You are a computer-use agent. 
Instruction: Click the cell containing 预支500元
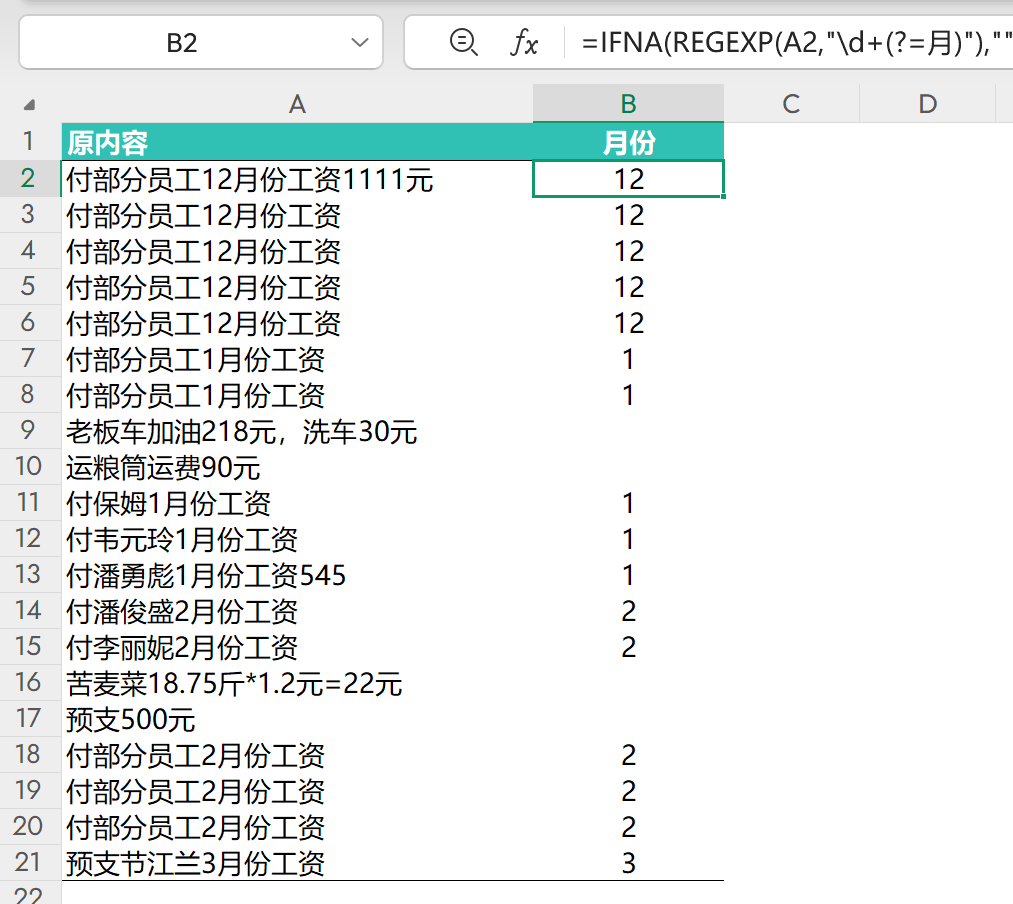pyautogui.click(x=296, y=719)
